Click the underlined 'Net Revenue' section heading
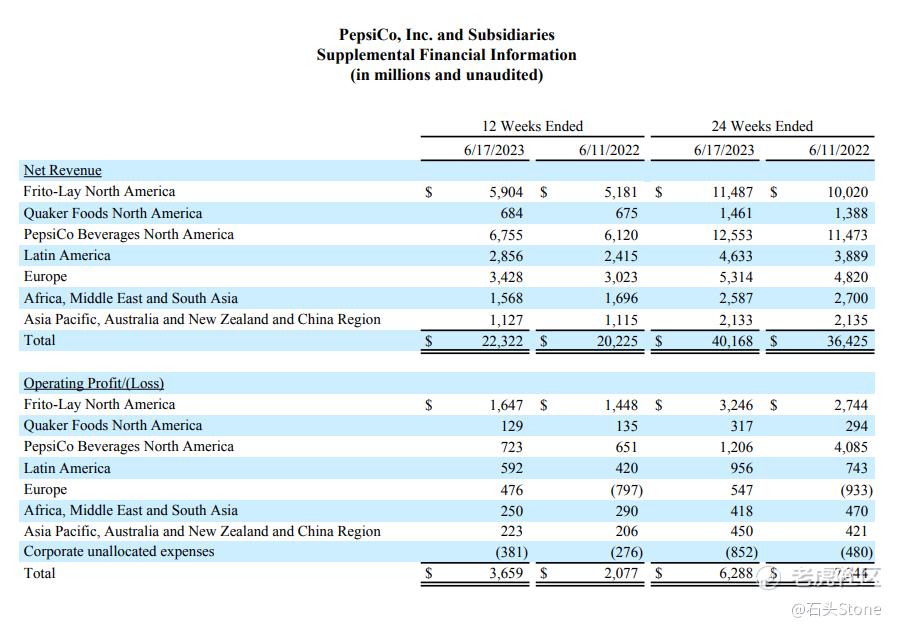Viewport: 898px width, 629px height. 62,171
